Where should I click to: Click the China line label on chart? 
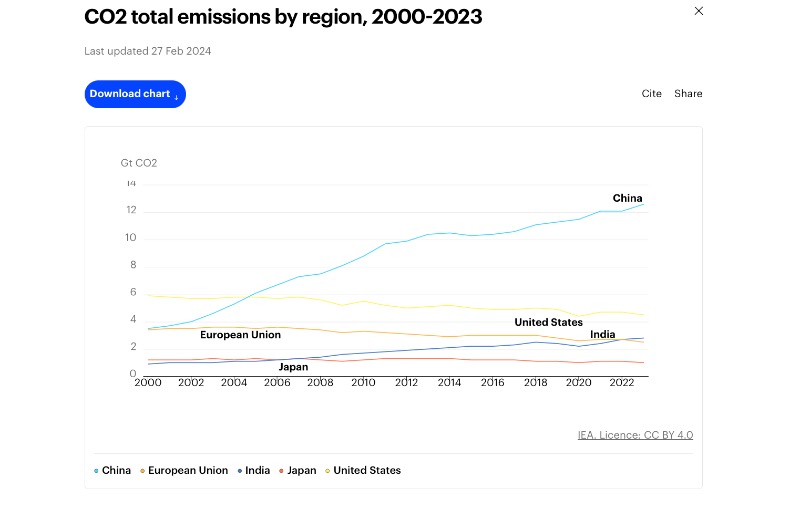627,198
